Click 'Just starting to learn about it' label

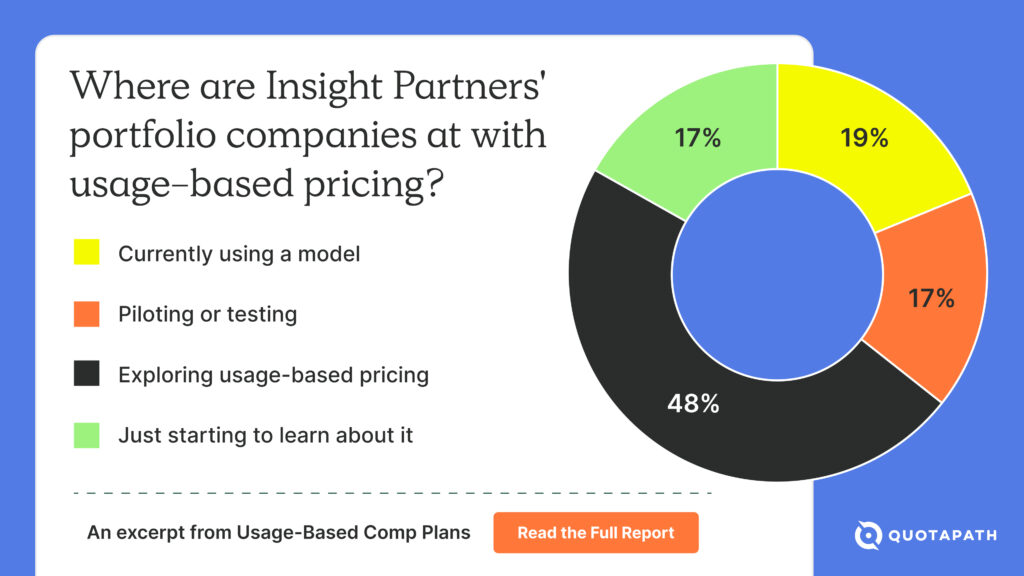point(265,436)
